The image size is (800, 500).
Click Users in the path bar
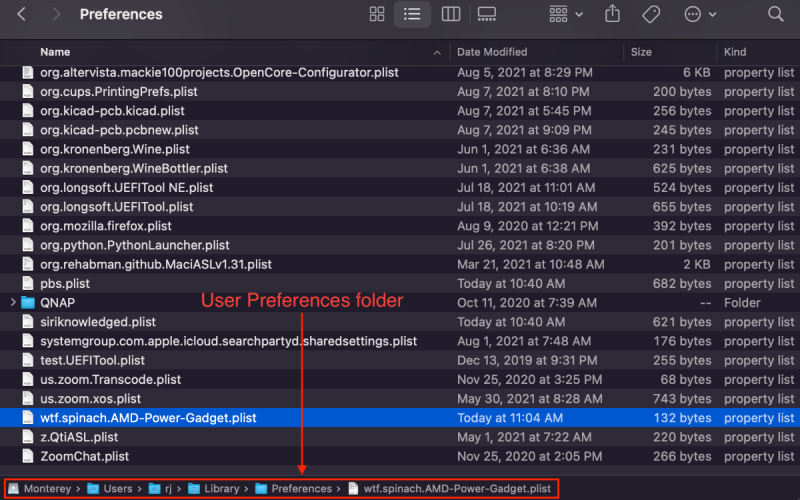pos(110,489)
